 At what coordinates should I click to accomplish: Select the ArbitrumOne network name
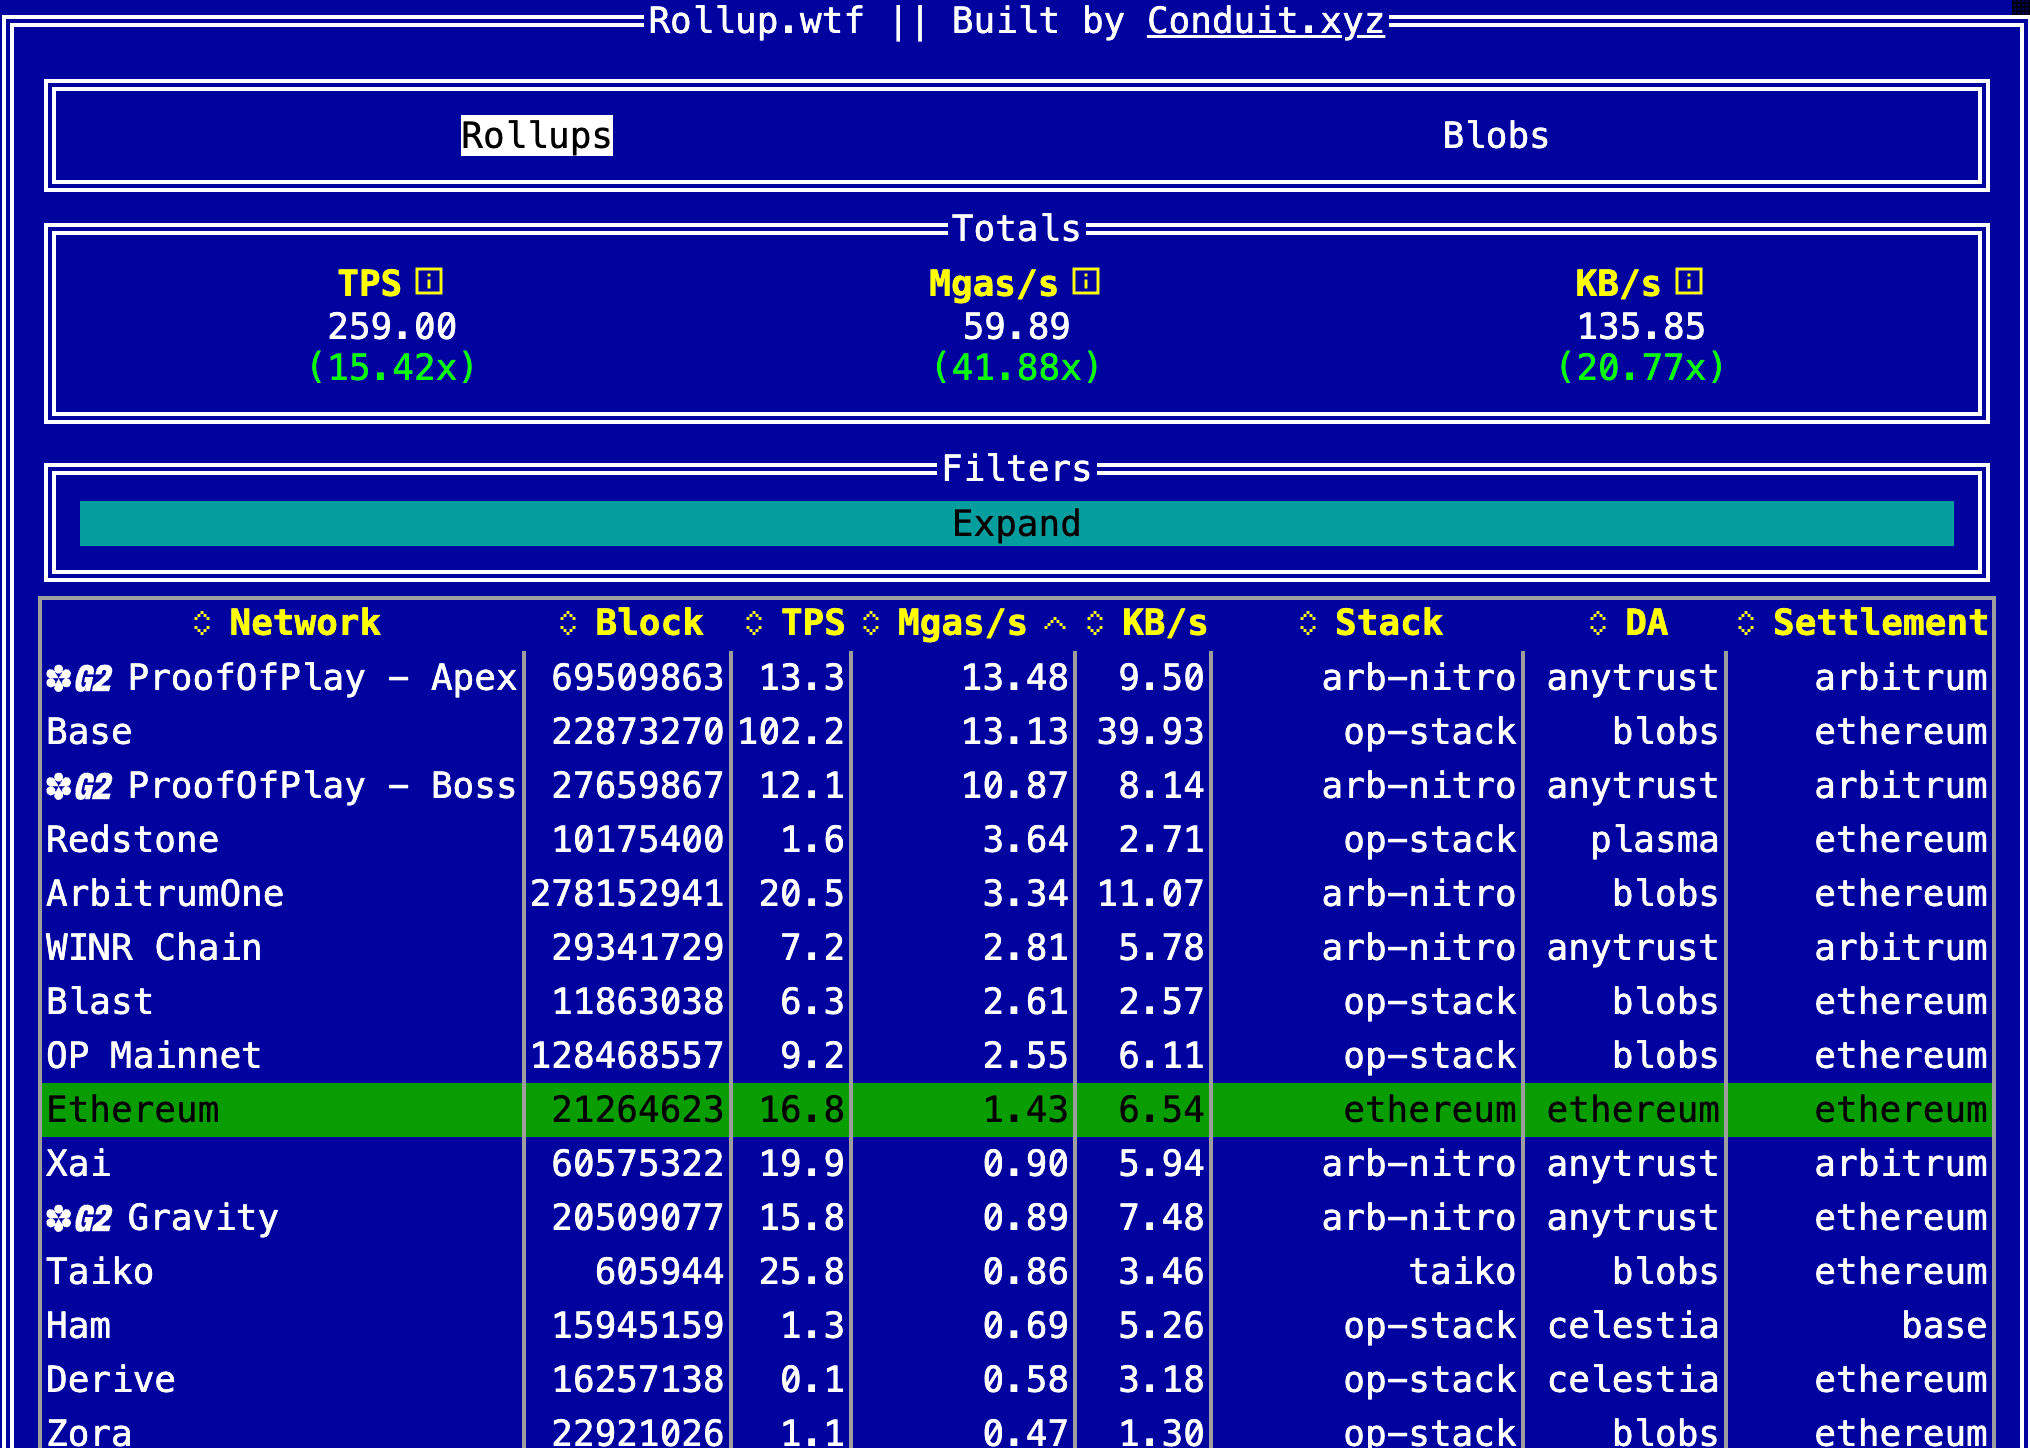(165, 894)
